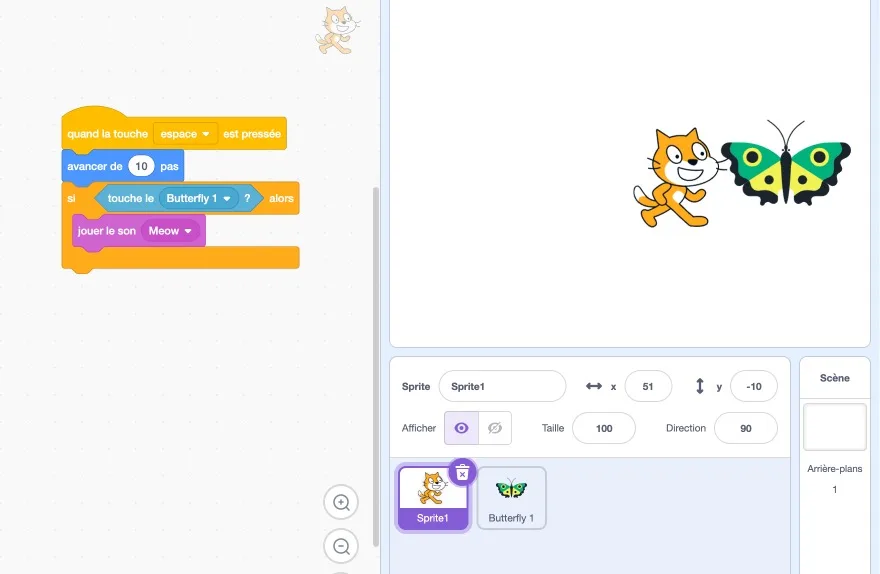Hide the sprite with the crossed-eye icon
The image size is (880, 574).
pyautogui.click(x=494, y=428)
